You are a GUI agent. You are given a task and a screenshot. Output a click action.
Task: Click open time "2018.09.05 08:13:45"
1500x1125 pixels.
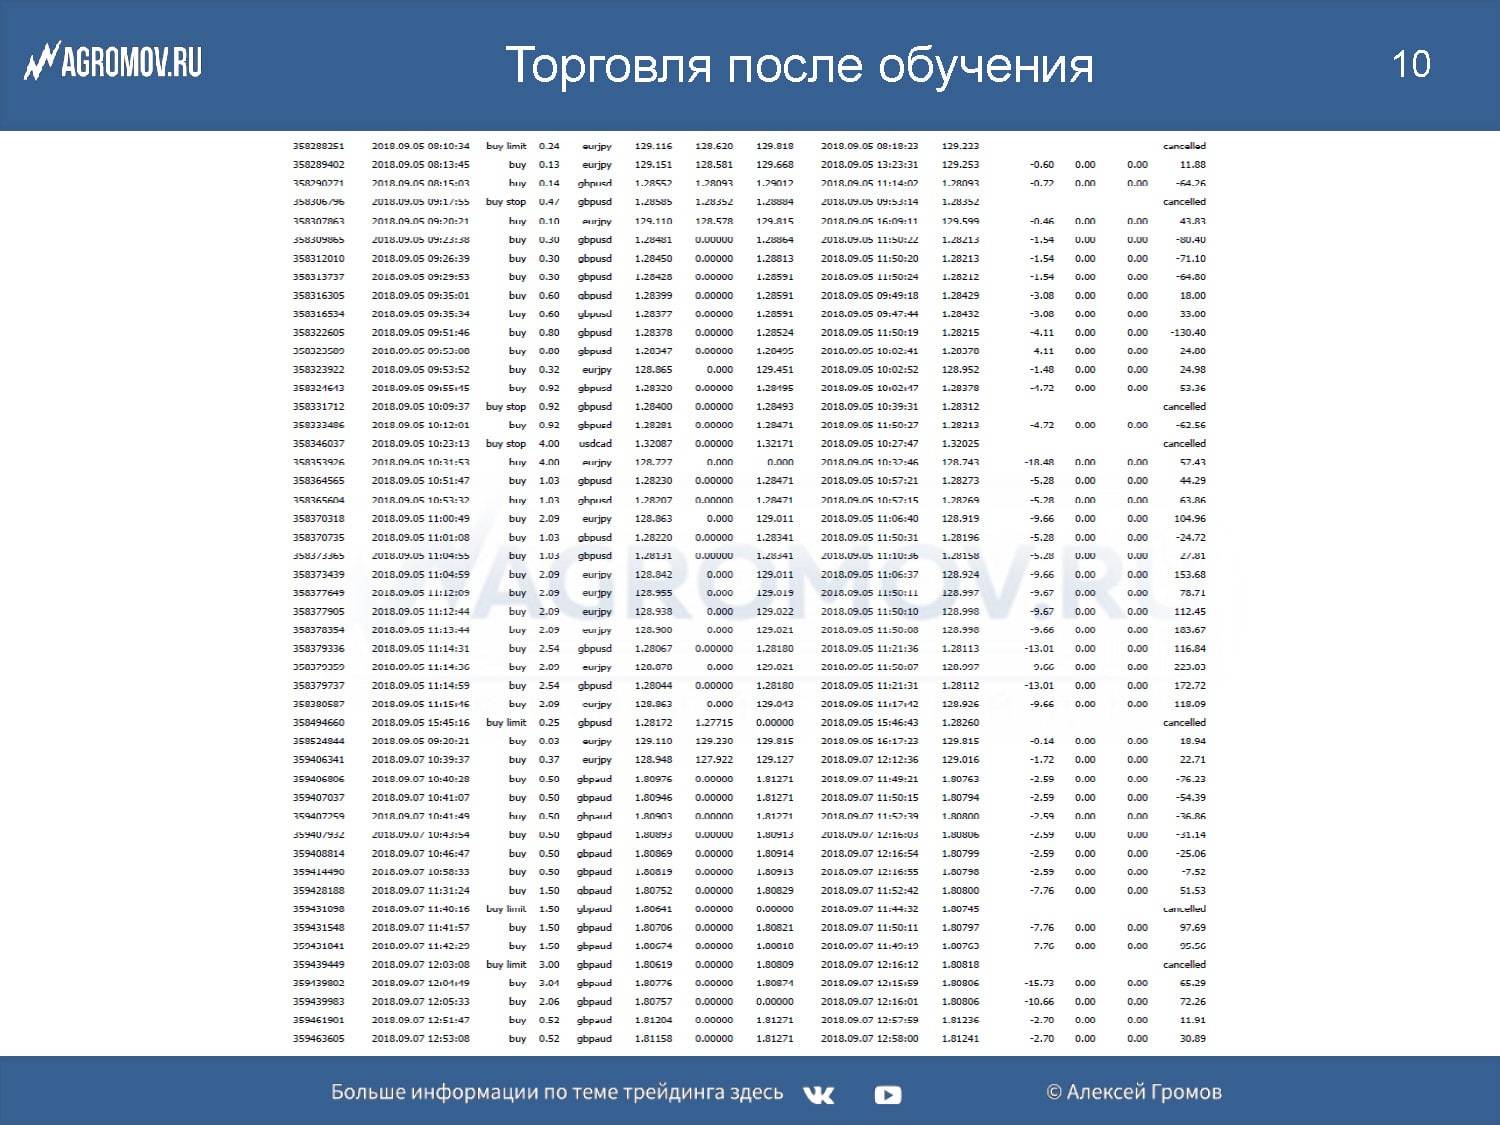(420, 165)
